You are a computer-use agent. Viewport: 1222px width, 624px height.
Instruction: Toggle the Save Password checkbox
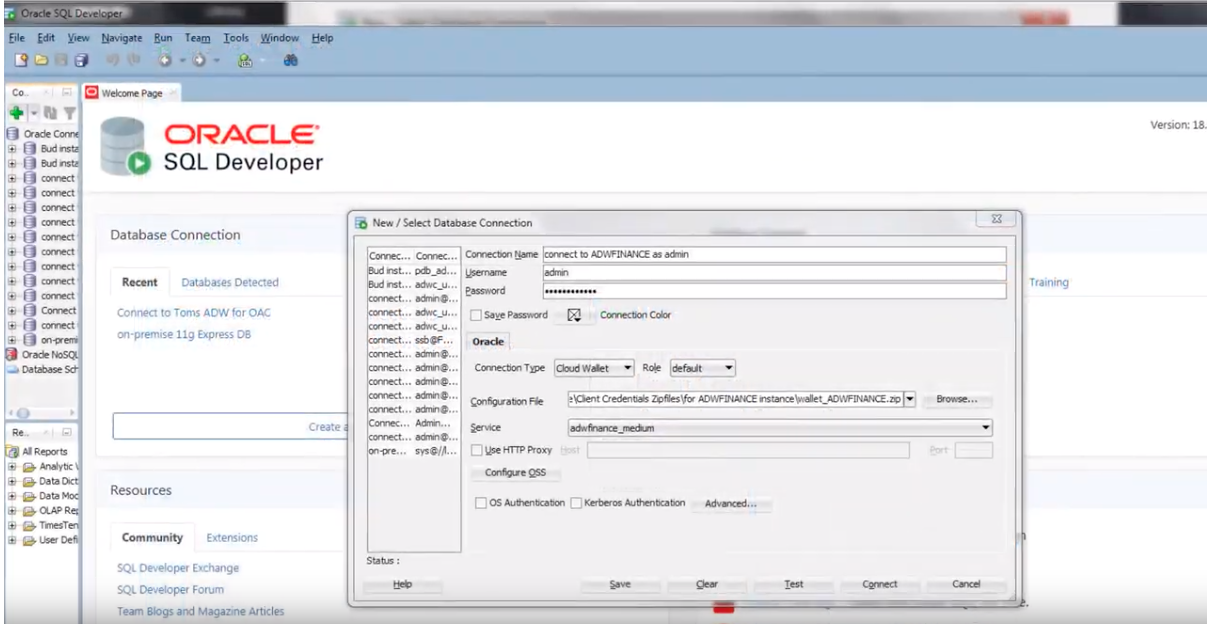click(476, 314)
